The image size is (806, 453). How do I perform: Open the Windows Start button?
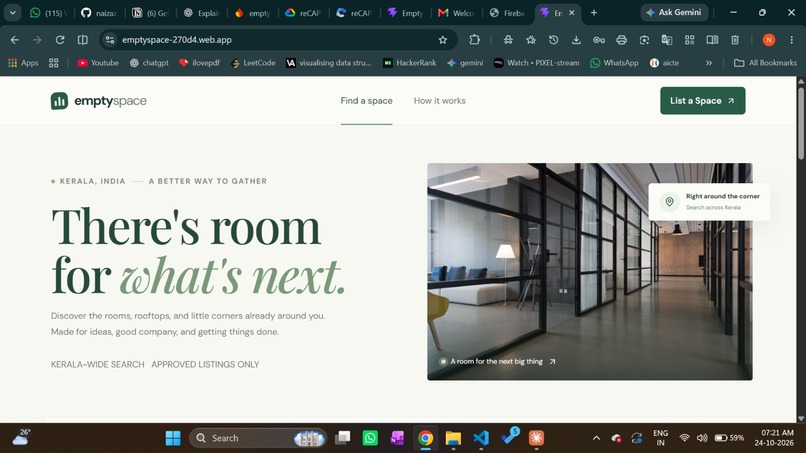click(173, 438)
